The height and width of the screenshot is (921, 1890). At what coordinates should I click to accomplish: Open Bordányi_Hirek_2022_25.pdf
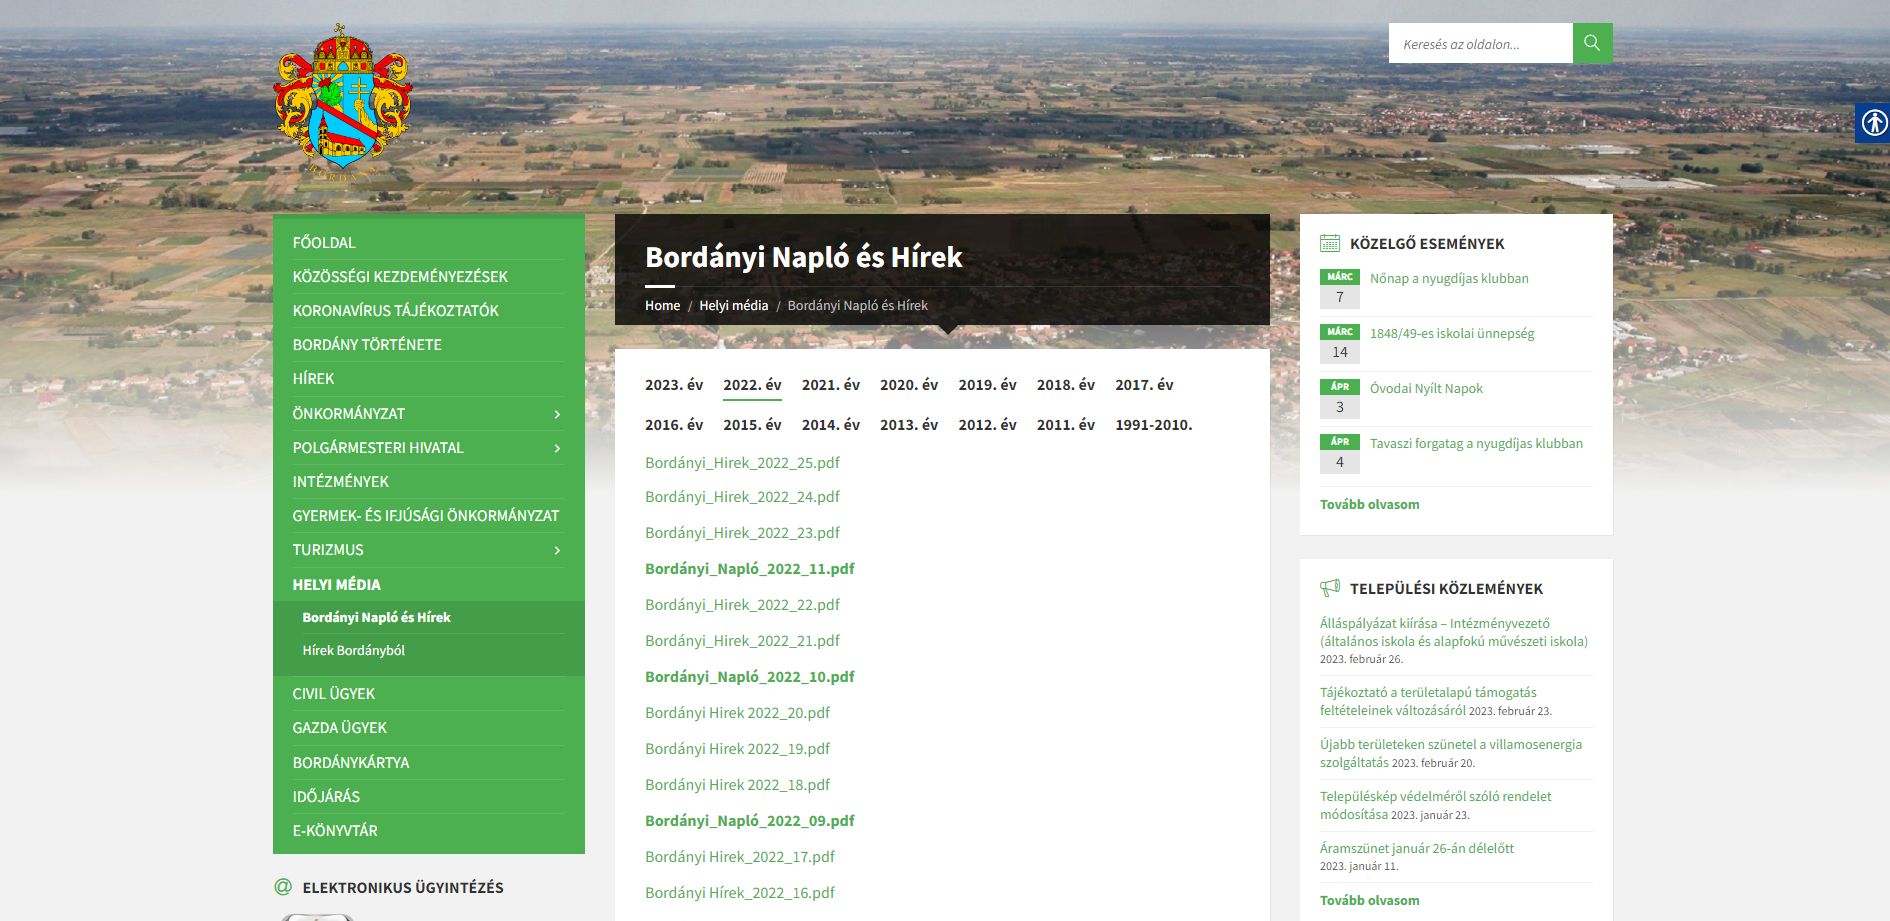[x=742, y=463]
